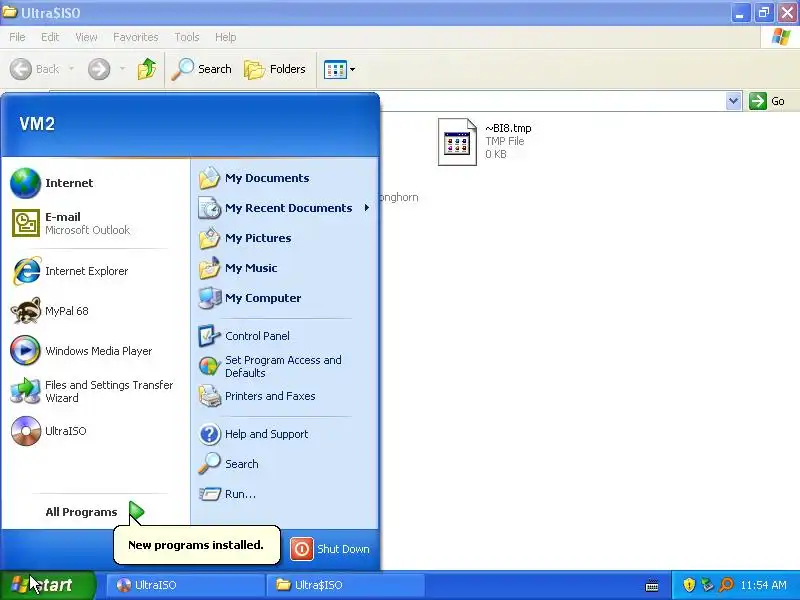Screen dimensions: 800x600
Task: Open My Computer
Action: (x=284, y=298)
